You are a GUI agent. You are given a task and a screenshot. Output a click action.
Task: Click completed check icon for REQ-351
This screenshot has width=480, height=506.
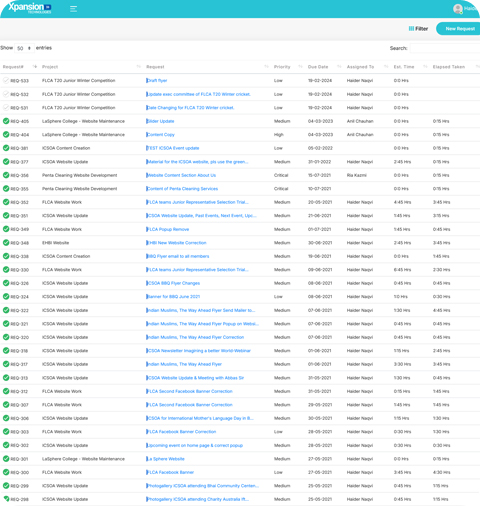6,216
